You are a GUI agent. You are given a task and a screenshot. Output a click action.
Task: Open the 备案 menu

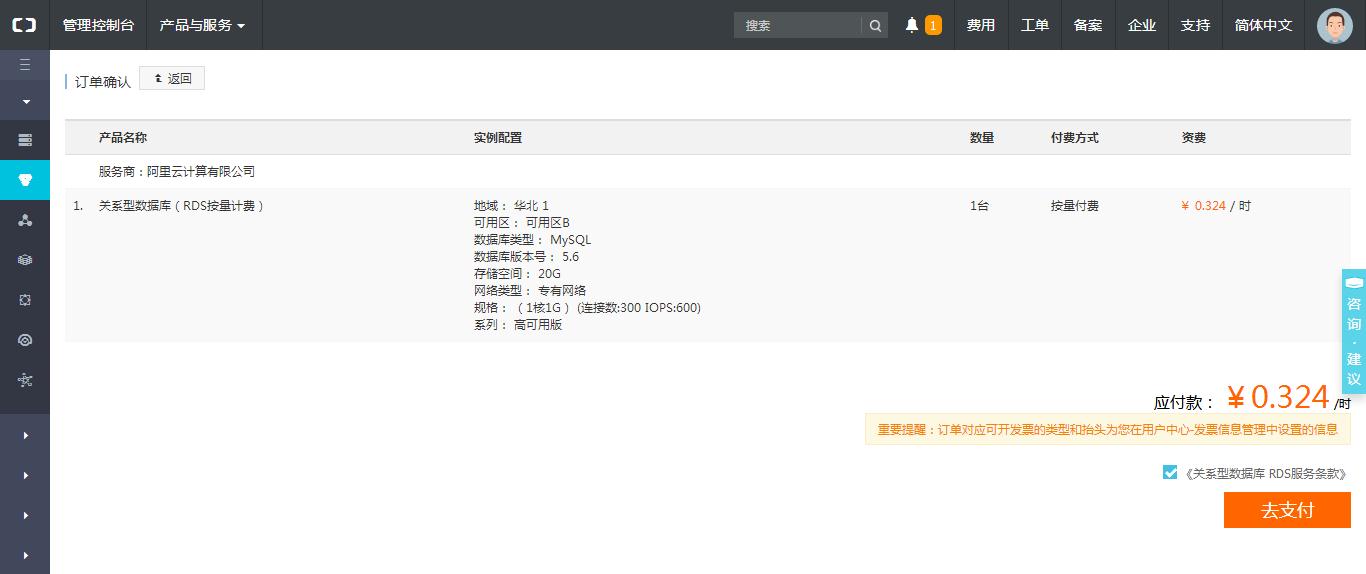click(1088, 25)
